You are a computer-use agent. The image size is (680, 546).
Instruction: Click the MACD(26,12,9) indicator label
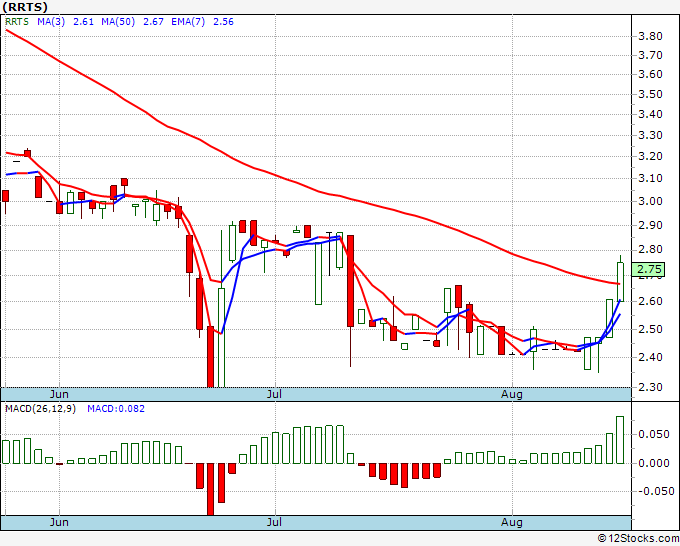[40, 409]
